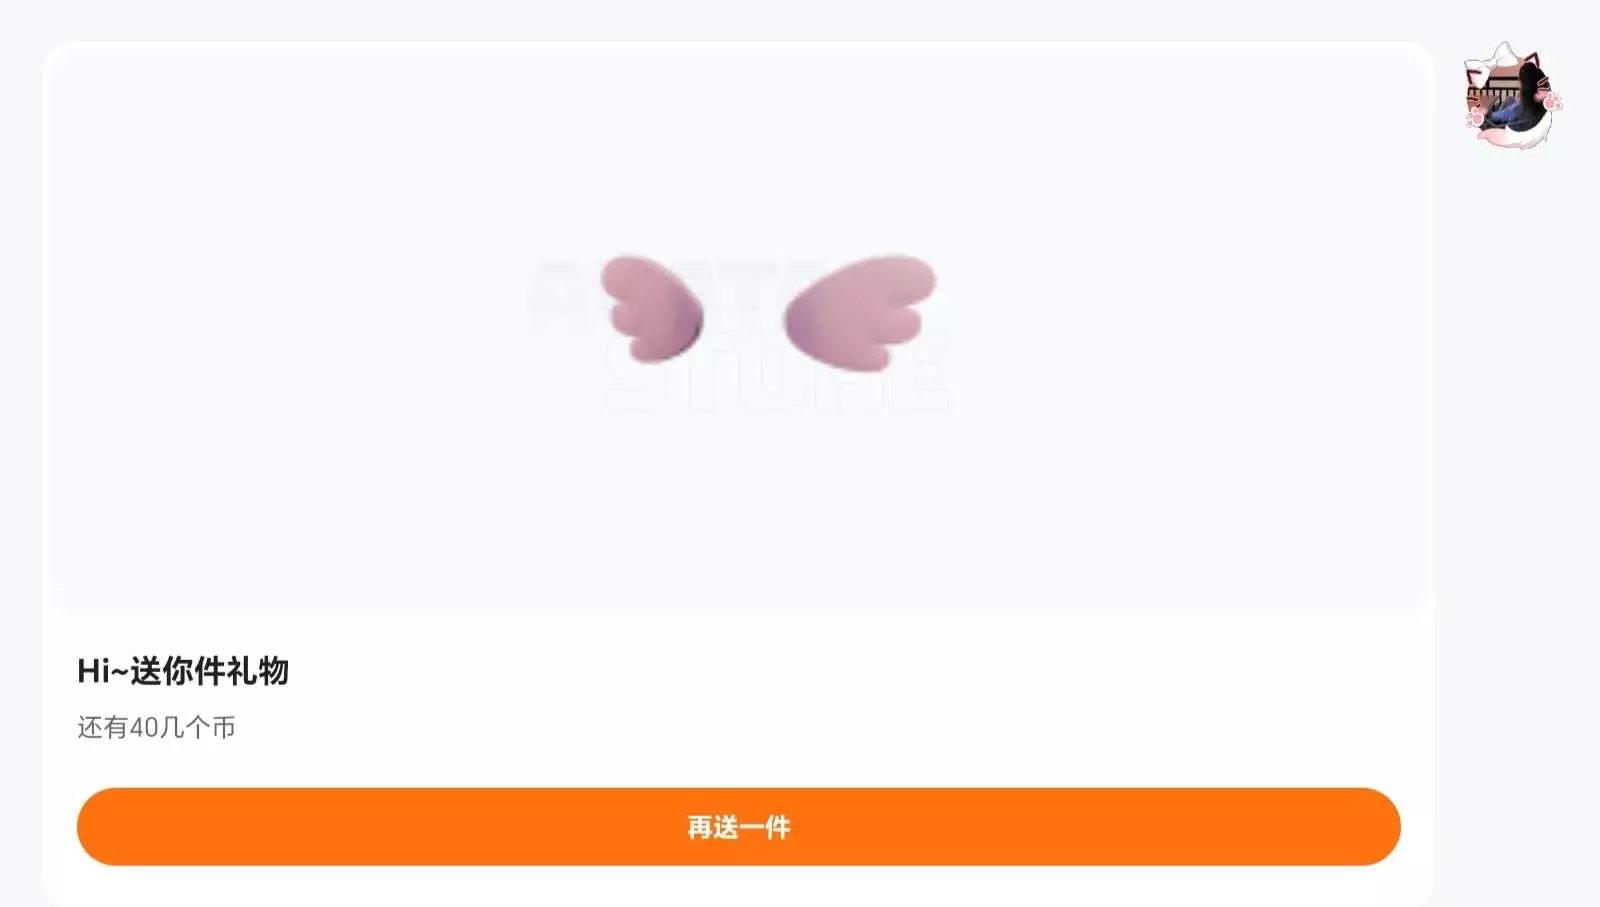1600x907 pixels.
Task: Click the 还有40几个币 message text
Action: pos(156,727)
